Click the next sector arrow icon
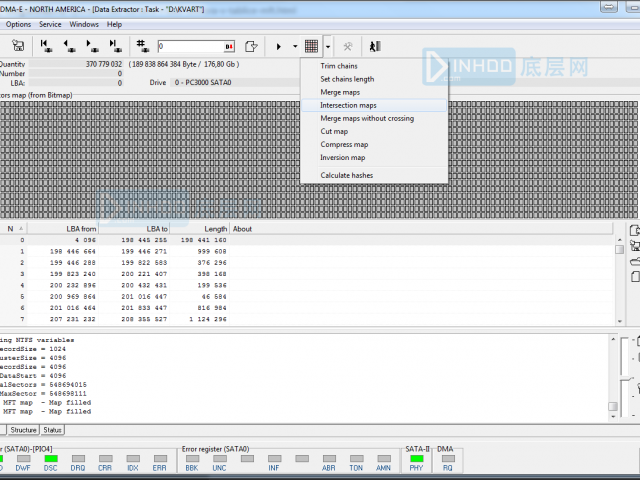The image size is (640, 480). pos(92,46)
